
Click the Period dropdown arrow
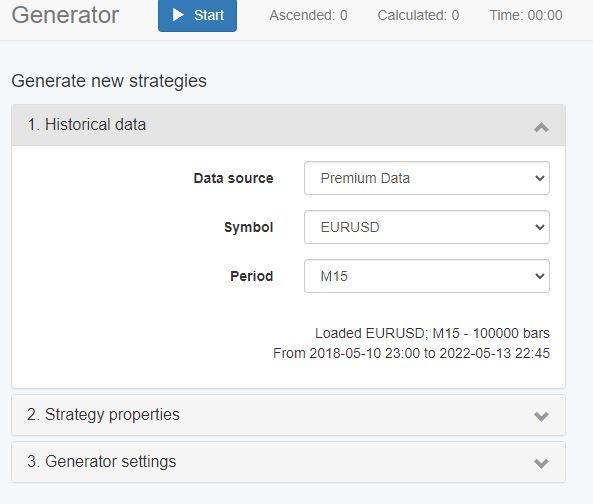click(540, 276)
